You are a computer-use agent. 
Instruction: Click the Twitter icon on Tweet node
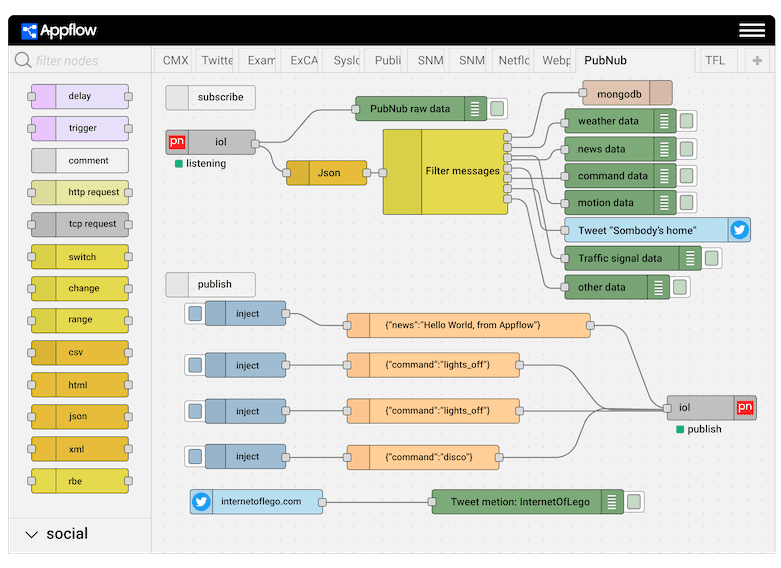739,230
